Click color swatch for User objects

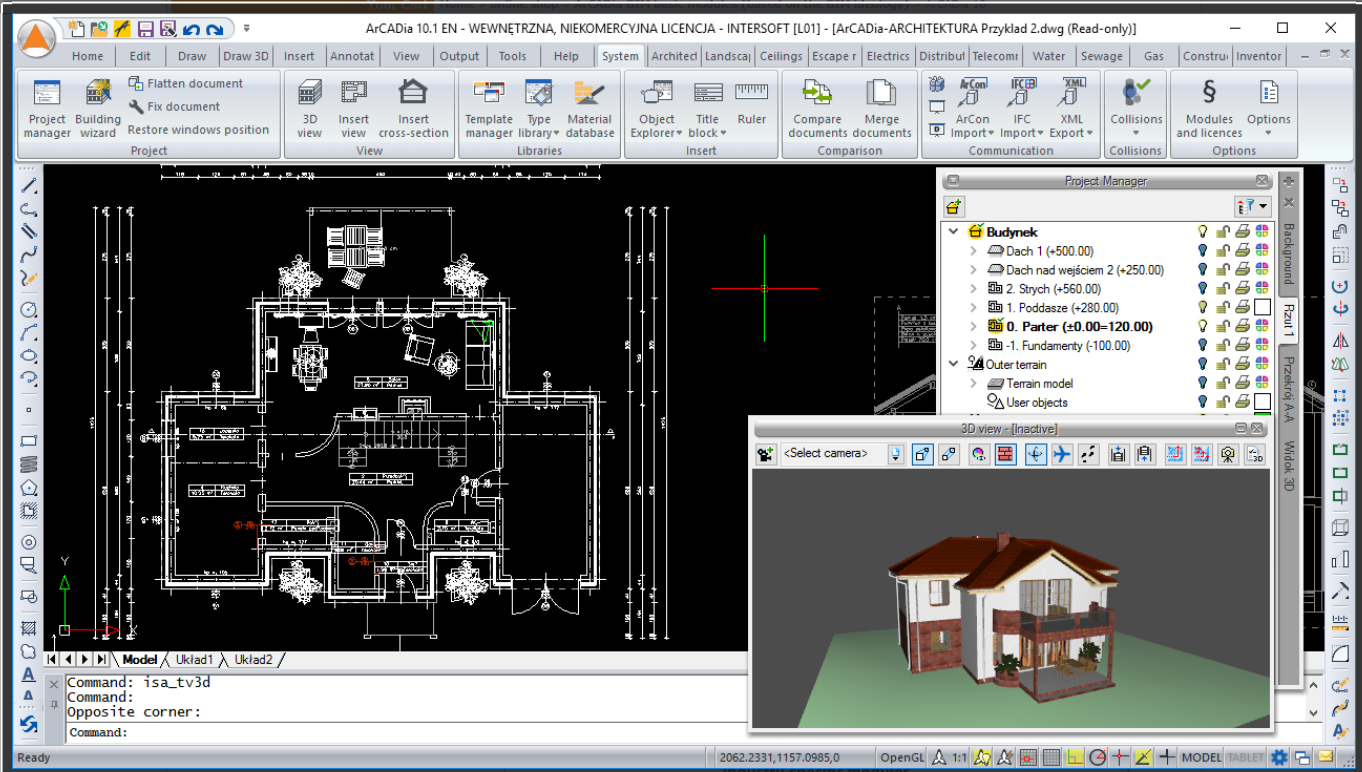pos(1261,403)
